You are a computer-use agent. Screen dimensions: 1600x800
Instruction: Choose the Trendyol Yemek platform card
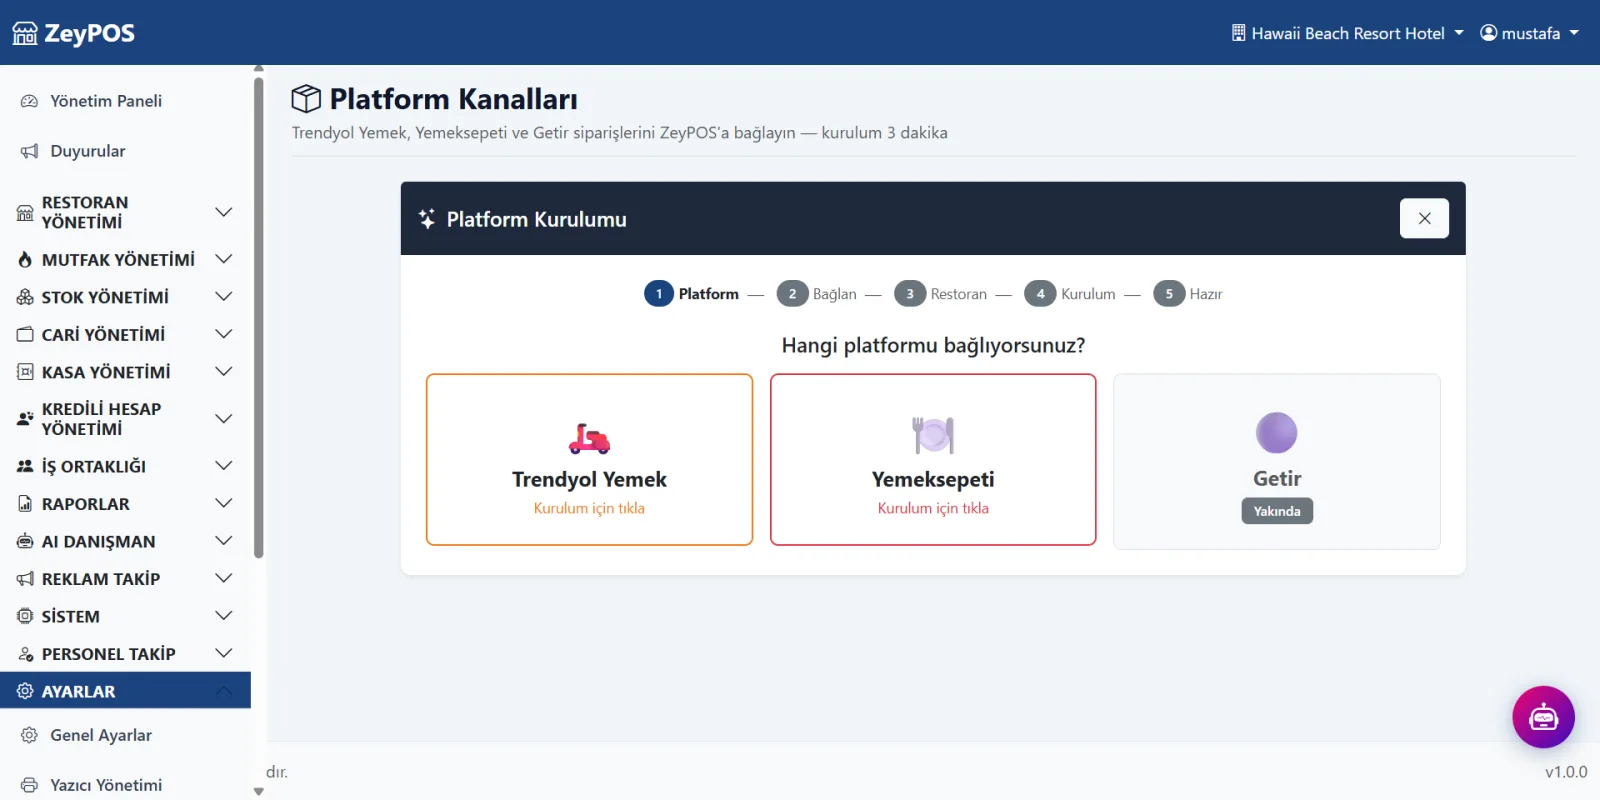pos(589,460)
